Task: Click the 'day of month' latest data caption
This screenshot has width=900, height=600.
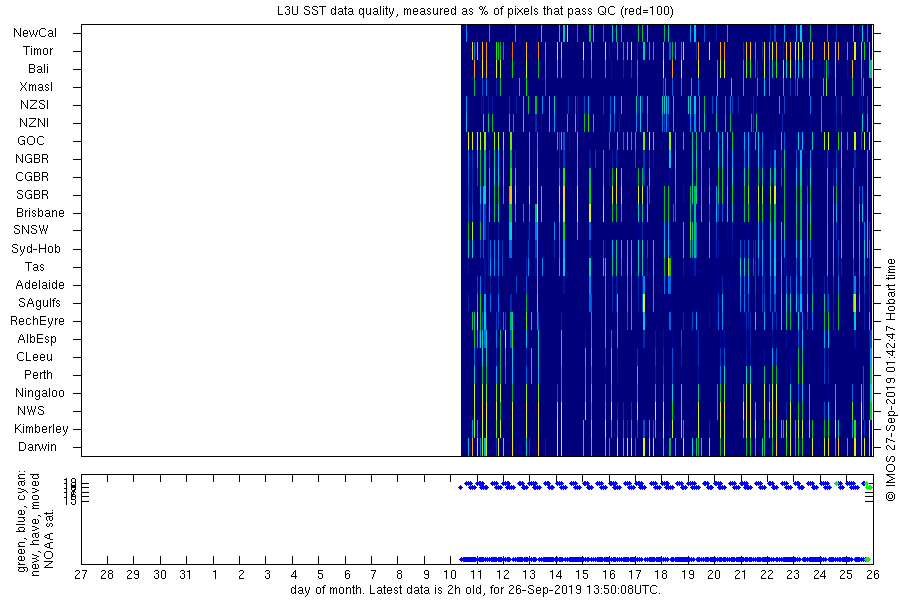Action: (475, 590)
